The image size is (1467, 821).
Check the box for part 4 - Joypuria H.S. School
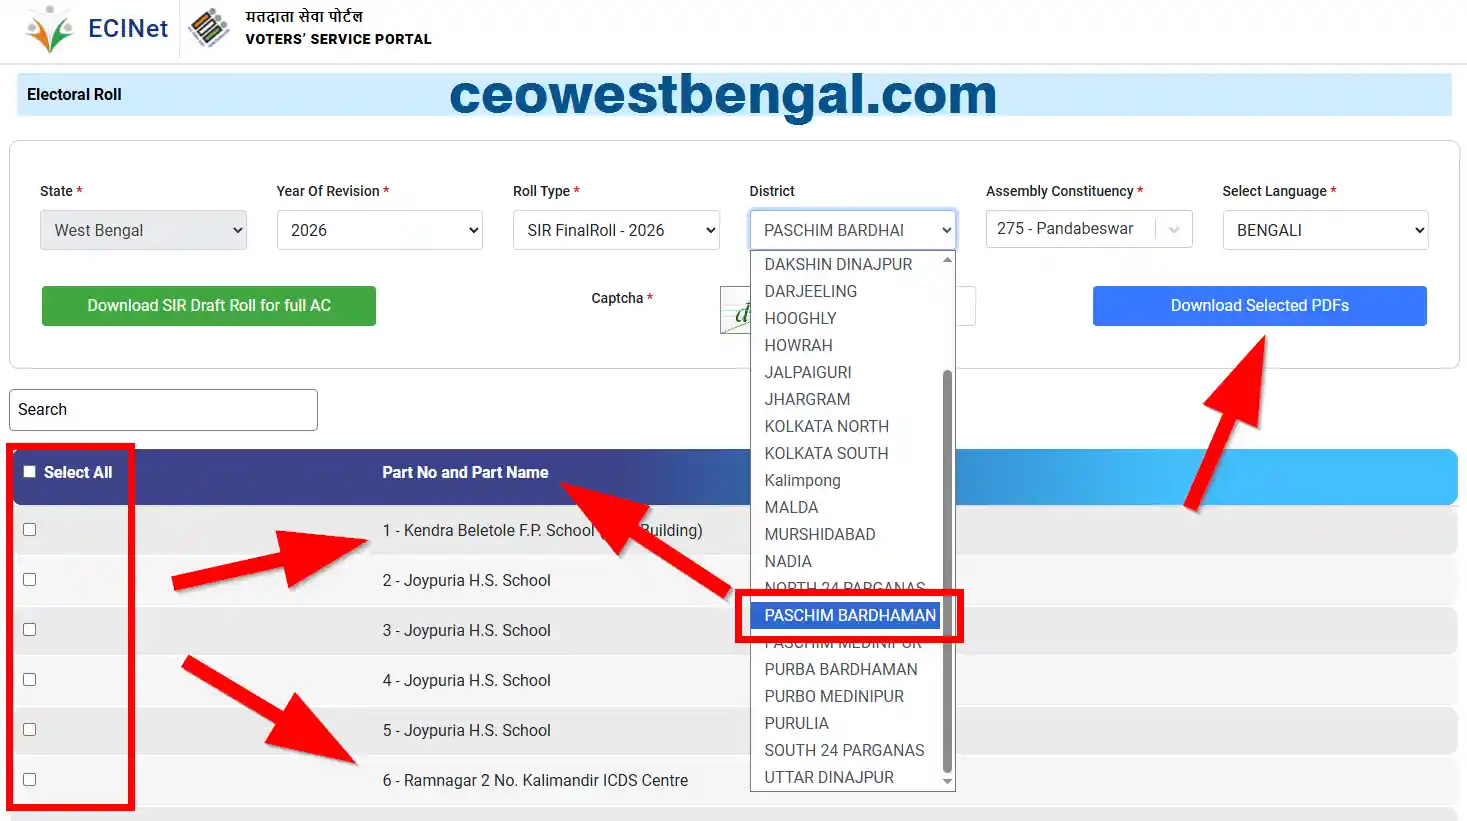pos(30,680)
